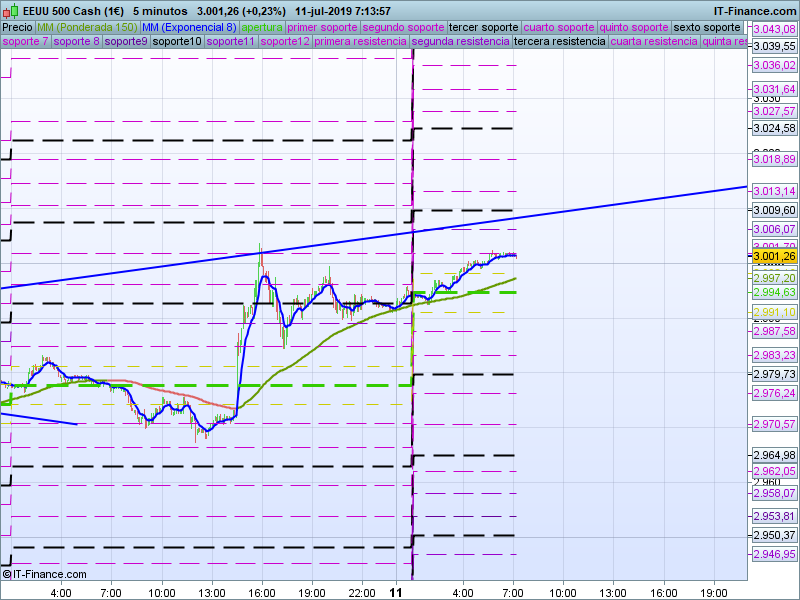
Task: Select the apertura legend label
Action: [262, 27]
